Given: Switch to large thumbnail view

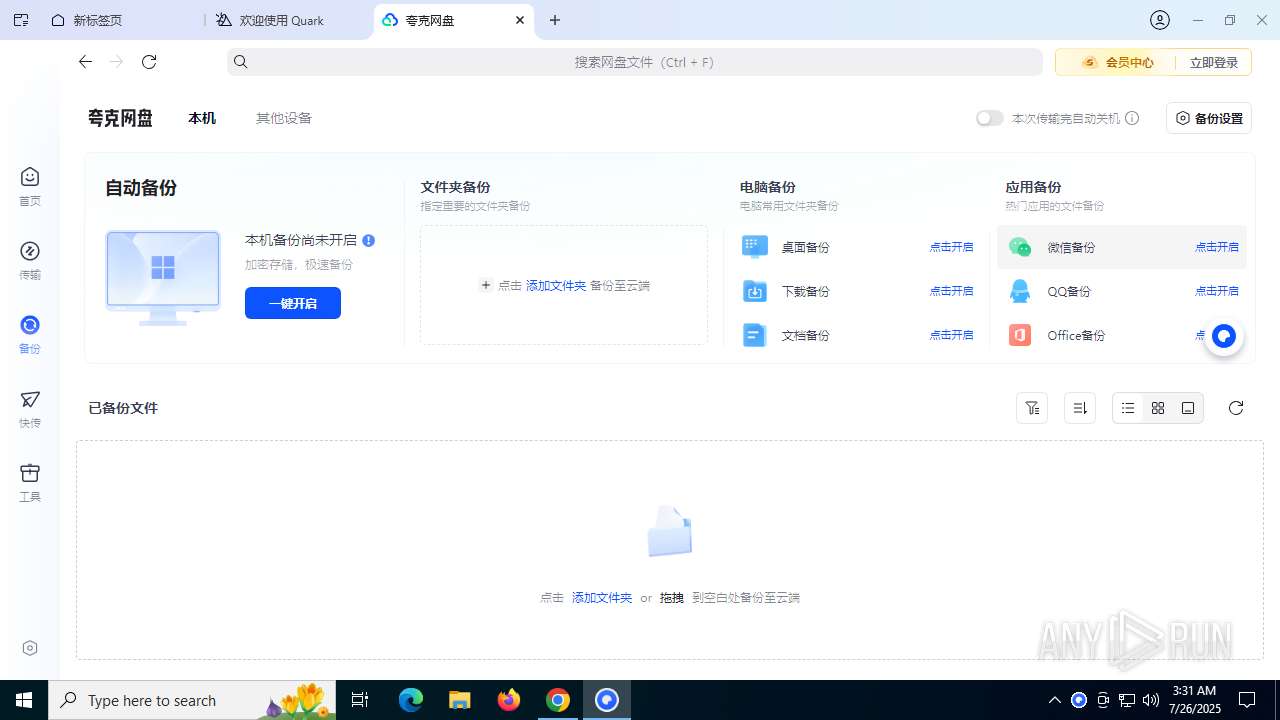Looking at the screenshot, I should click(x=1188, y=408).
